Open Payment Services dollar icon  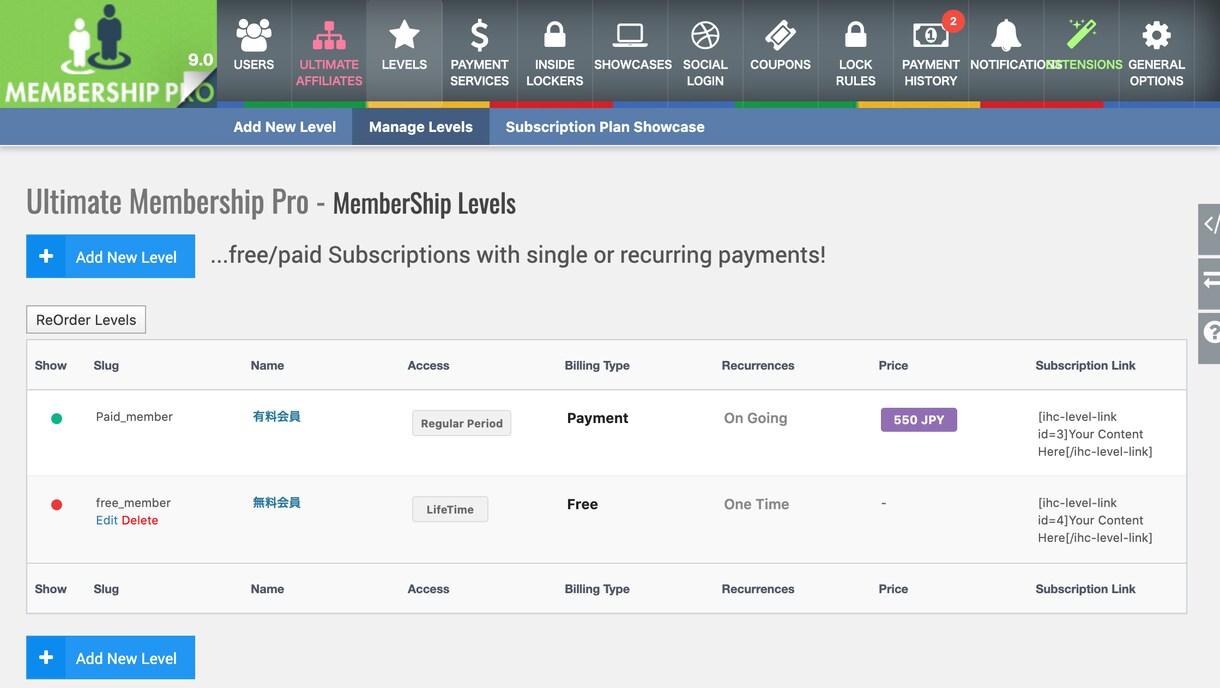[x=480, y=36]
